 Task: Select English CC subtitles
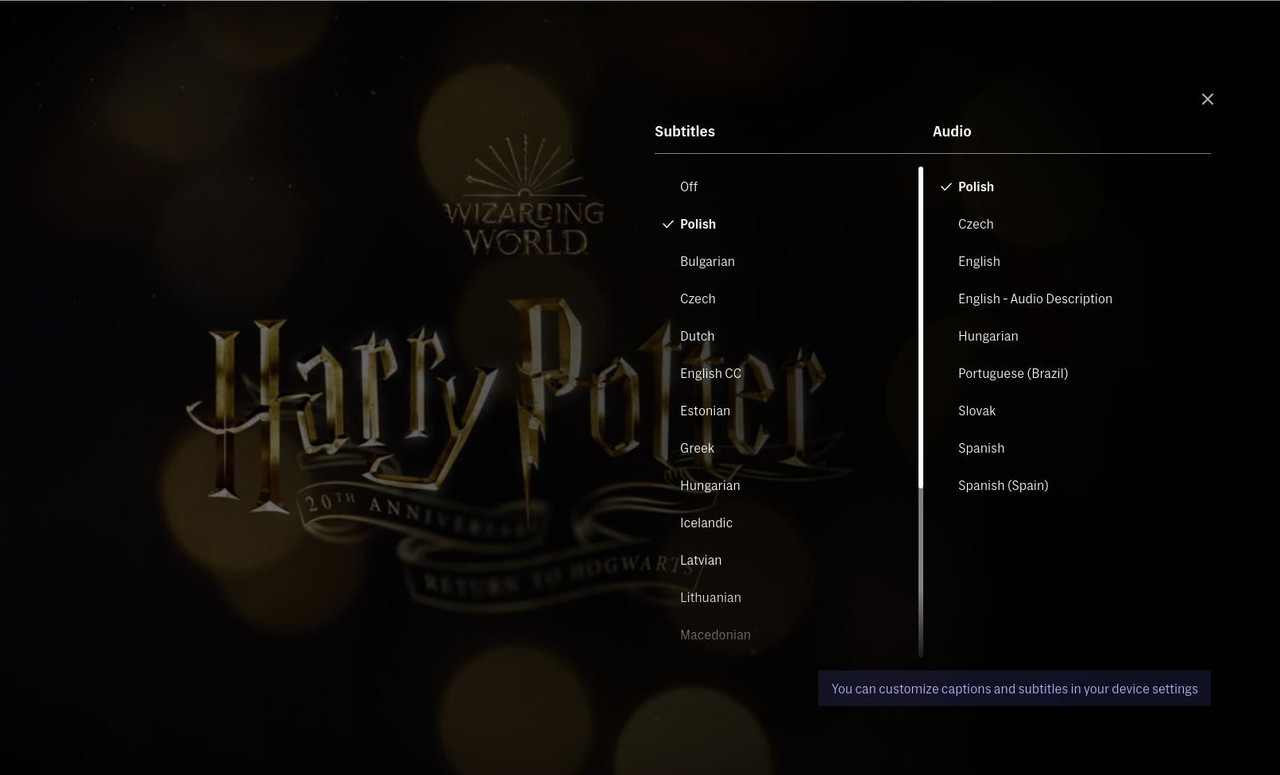[x=711, y=373]
